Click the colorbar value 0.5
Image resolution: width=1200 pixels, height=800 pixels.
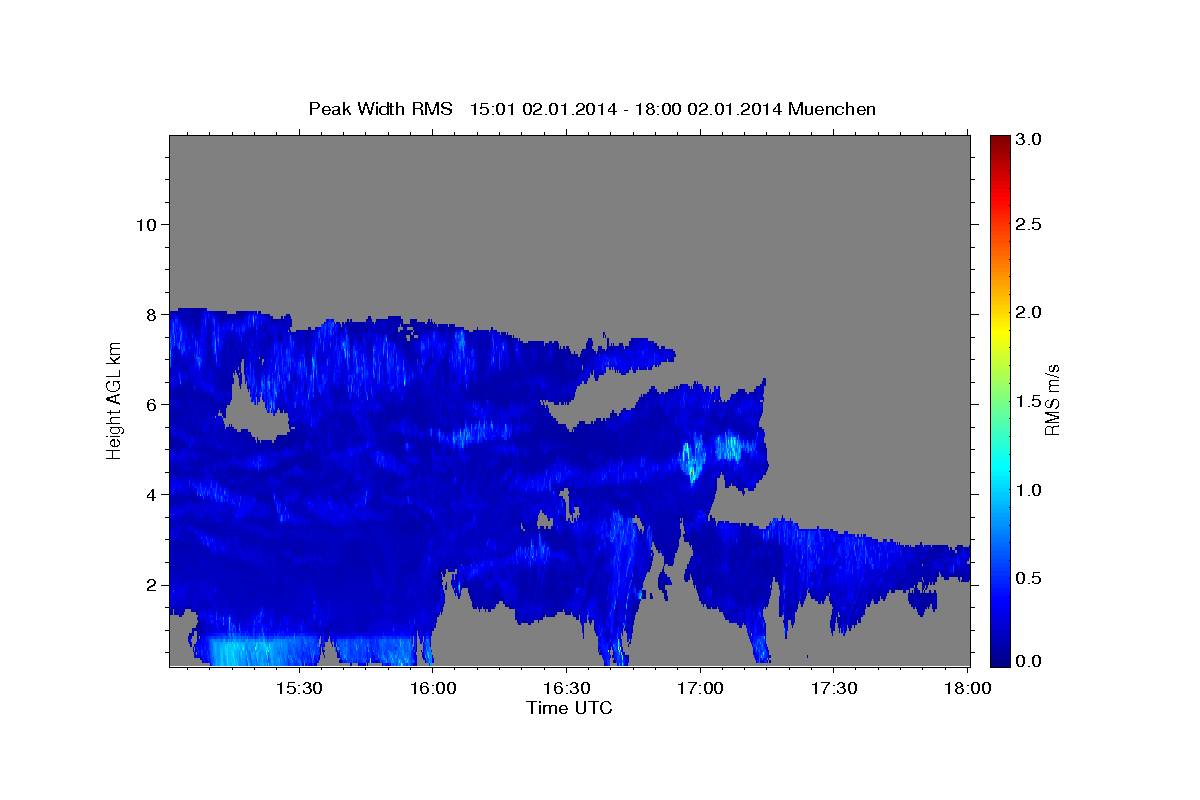[1031, 578]
